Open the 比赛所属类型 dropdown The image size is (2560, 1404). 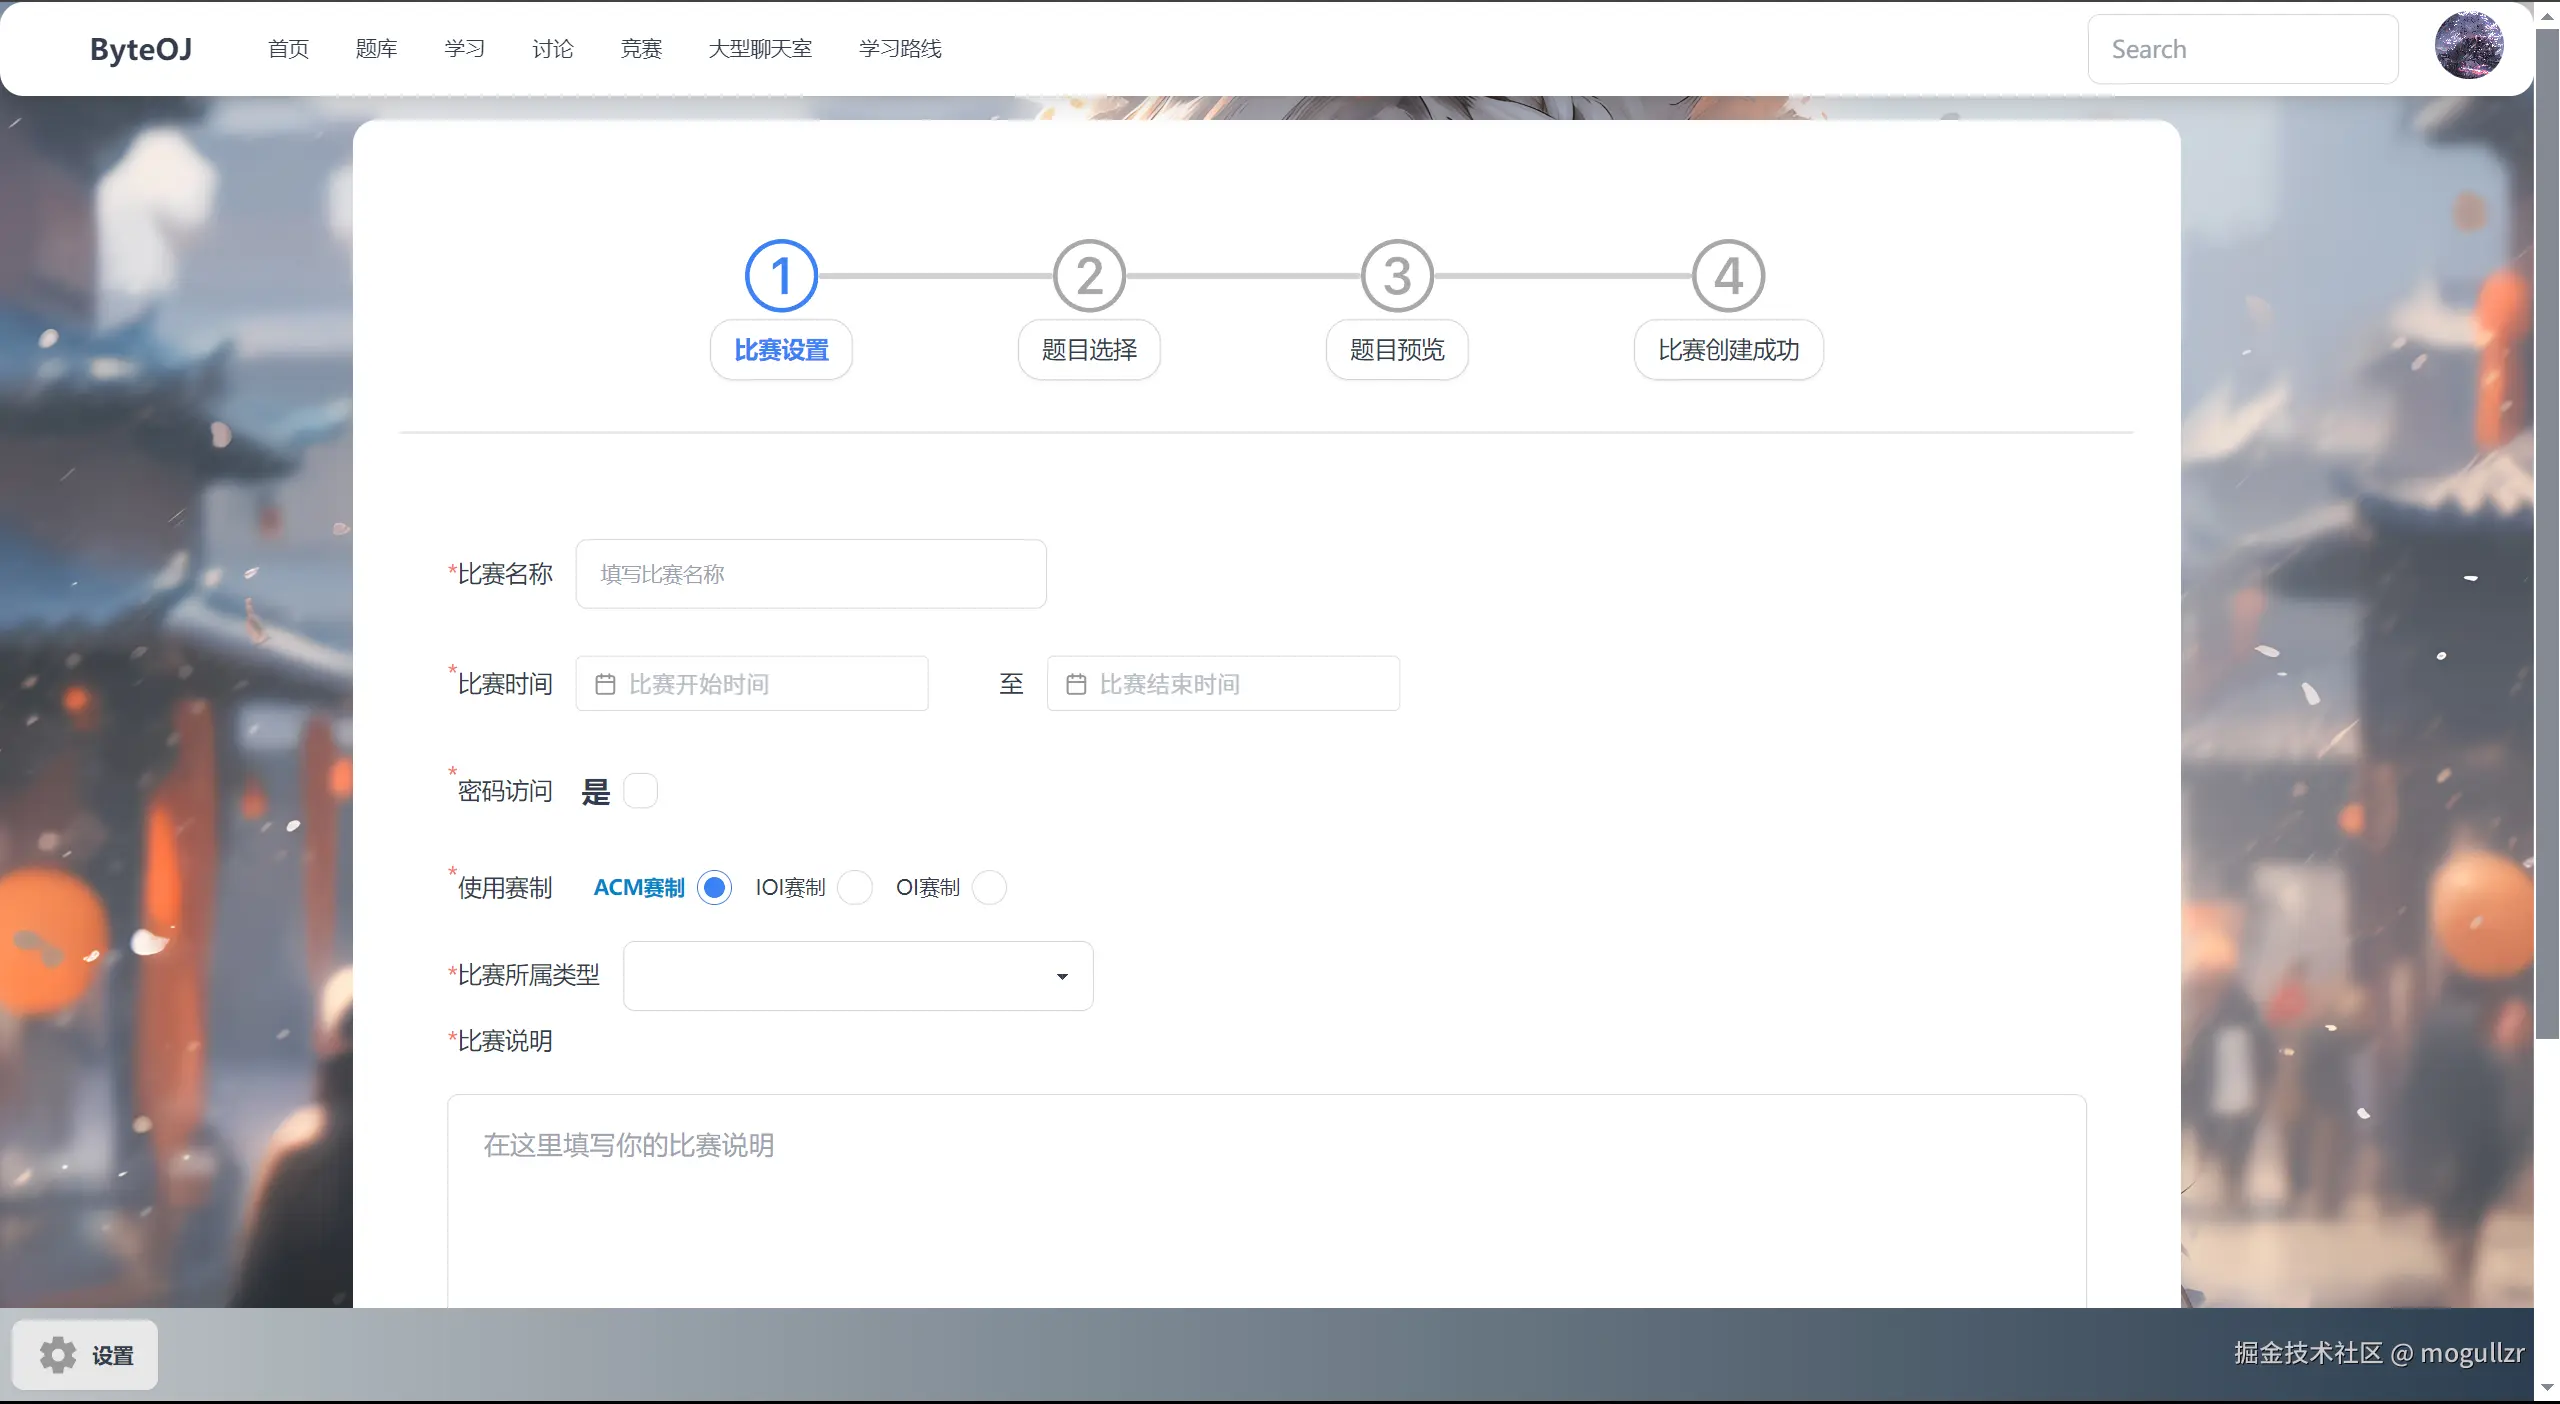click(858, 976)
